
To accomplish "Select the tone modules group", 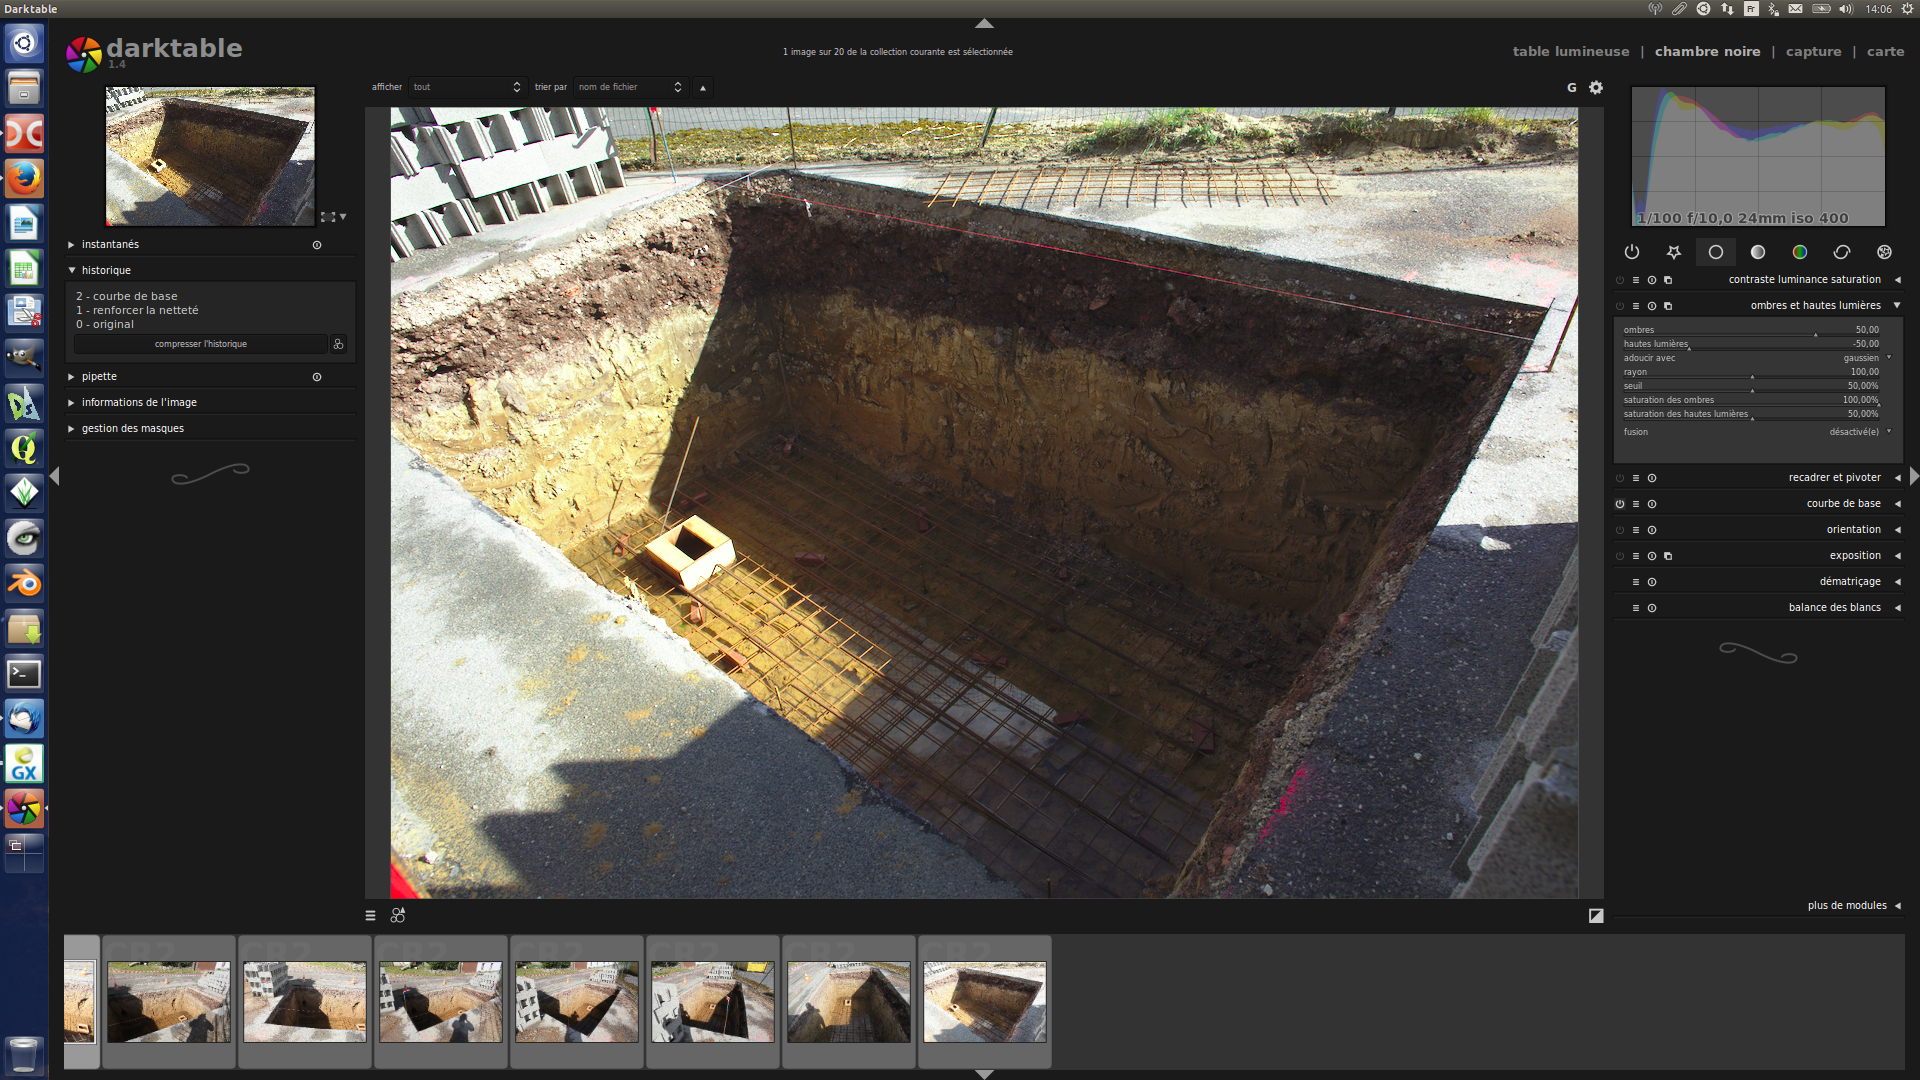I will pyautogui.click(x=1758, y=252).
